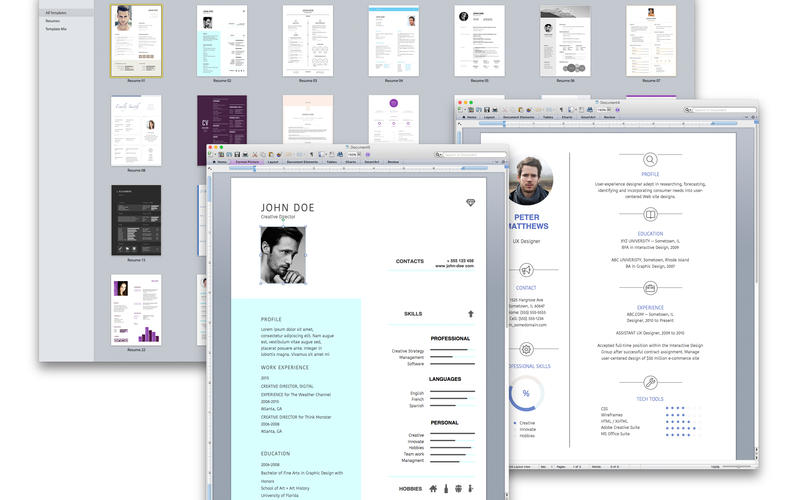This screenshot has width=800, height=500.
Task: Click the Paste clipboard icon in front toolbar
Action: (x=271, y=155)
